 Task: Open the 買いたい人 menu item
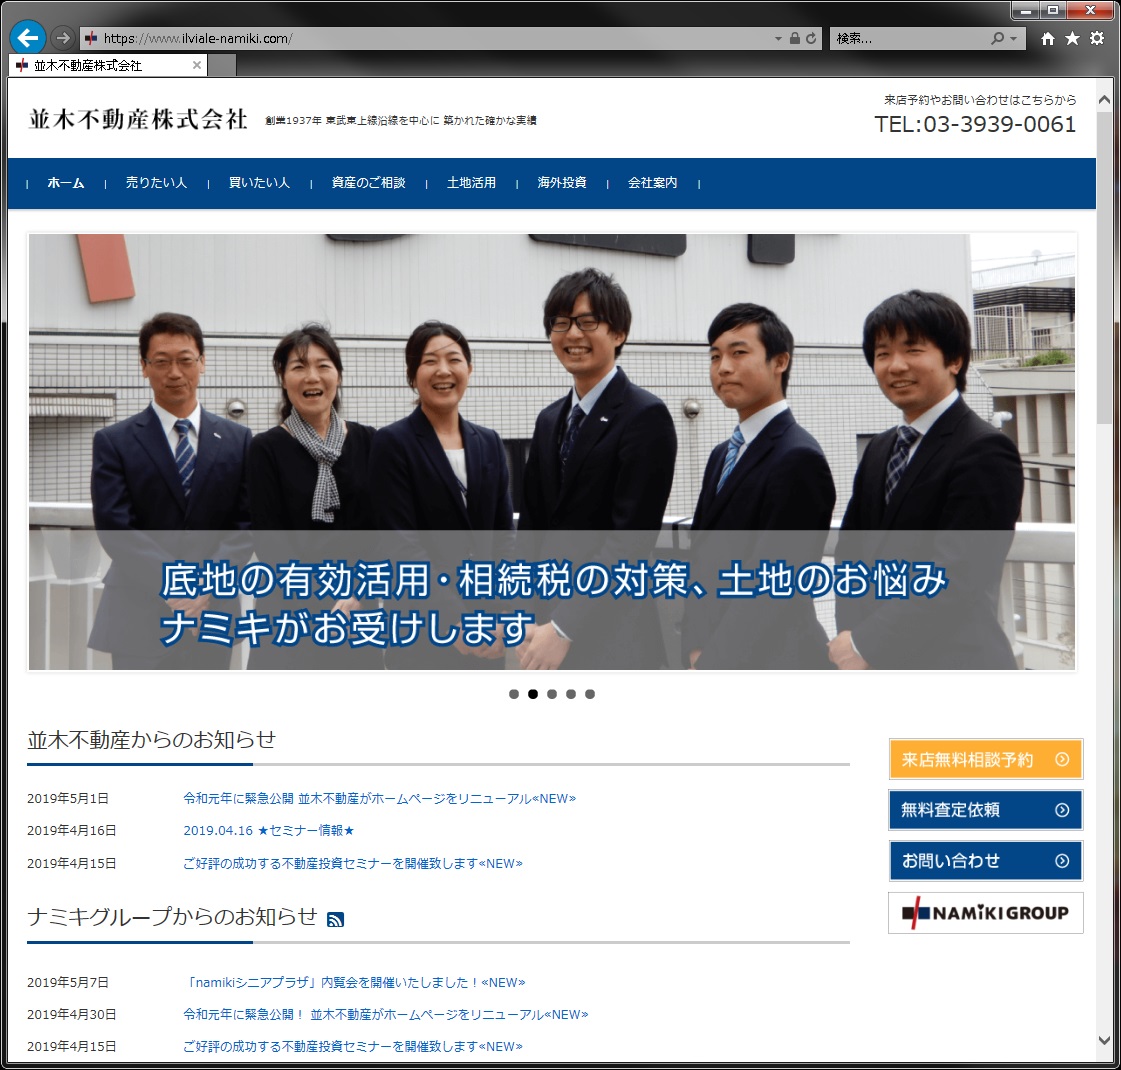[260, 183]
